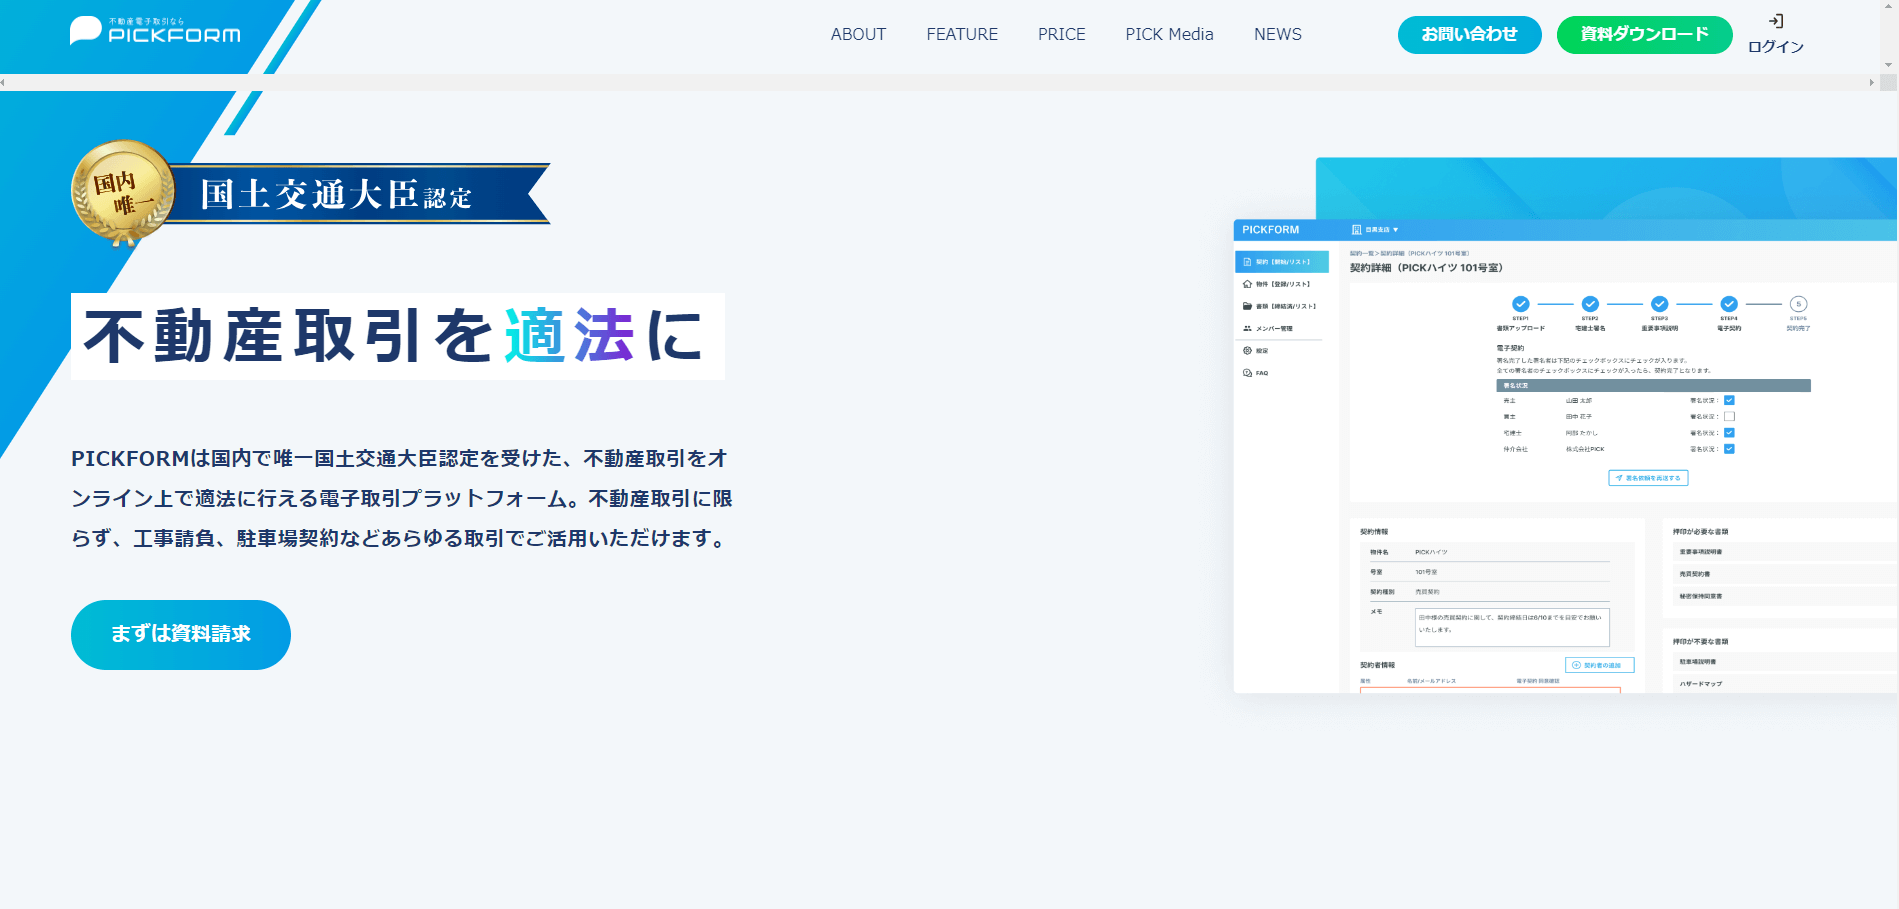This screenshot has height=909, width=1899.
Task: Toggle 仲介会社 株式会社PICK signature checkbox
Action: click(1729, 449)
